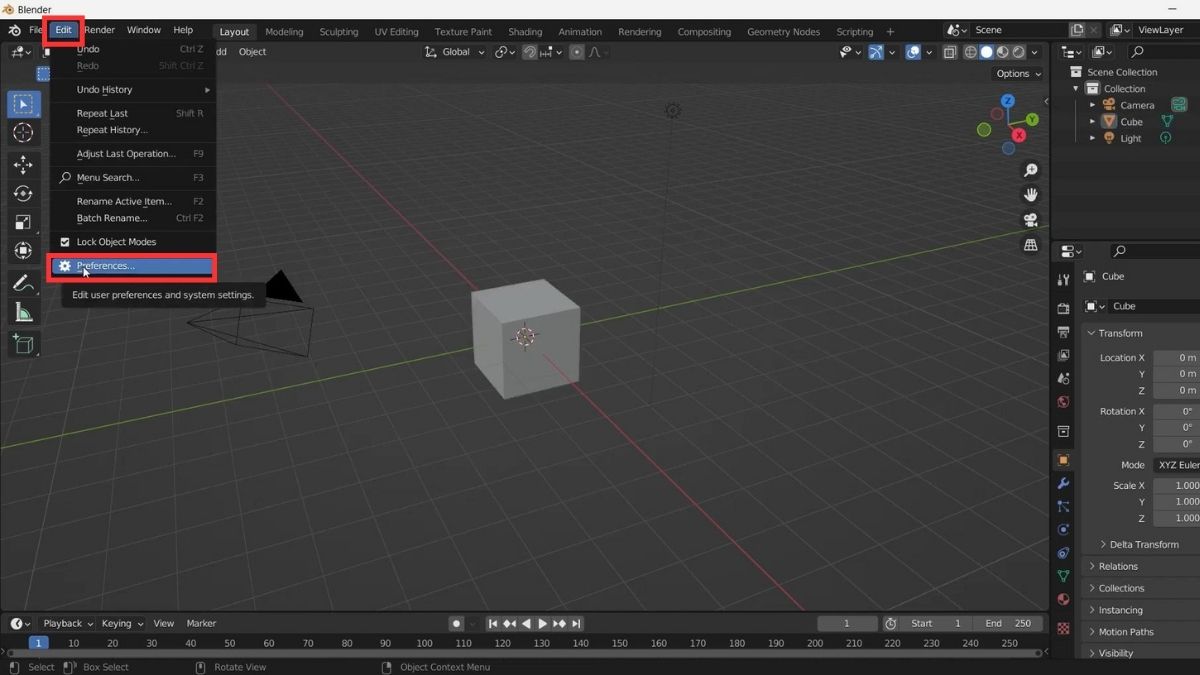Open the Modifier wrench properties tab
This screenshot has width=1200, height=675.
coord(1063,484)
